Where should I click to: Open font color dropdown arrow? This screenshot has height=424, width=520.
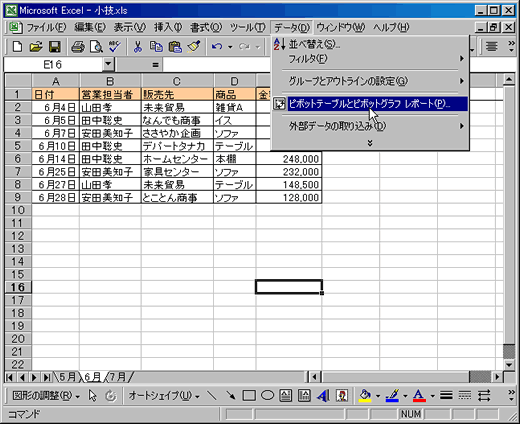tap(432, 396)
